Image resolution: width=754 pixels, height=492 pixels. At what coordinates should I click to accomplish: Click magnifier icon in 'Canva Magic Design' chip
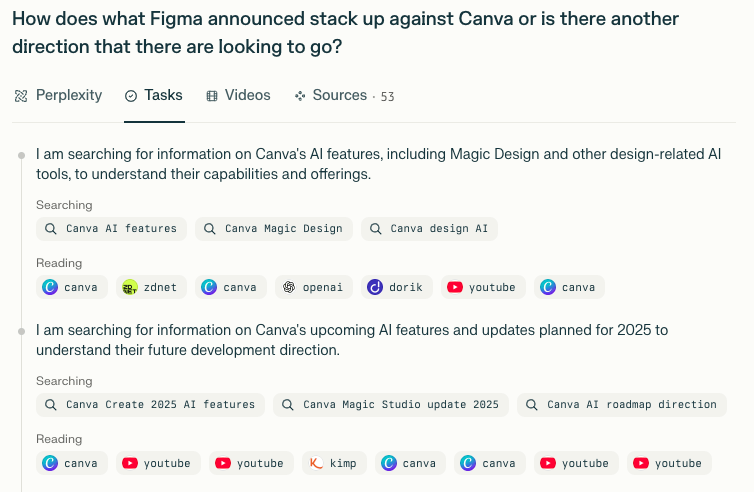209,228
